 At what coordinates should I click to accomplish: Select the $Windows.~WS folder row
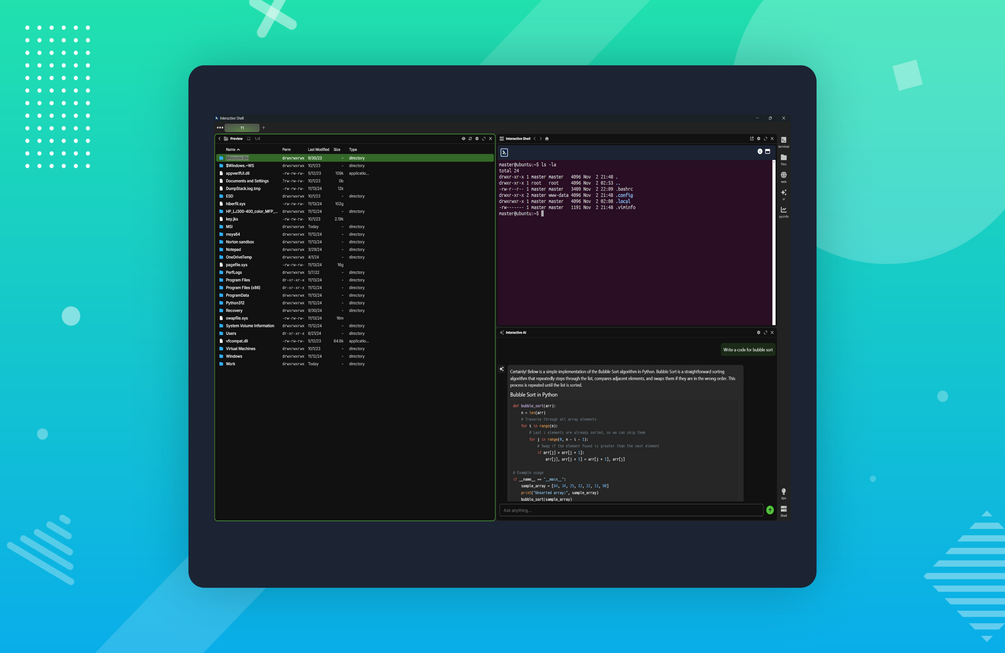354,165
